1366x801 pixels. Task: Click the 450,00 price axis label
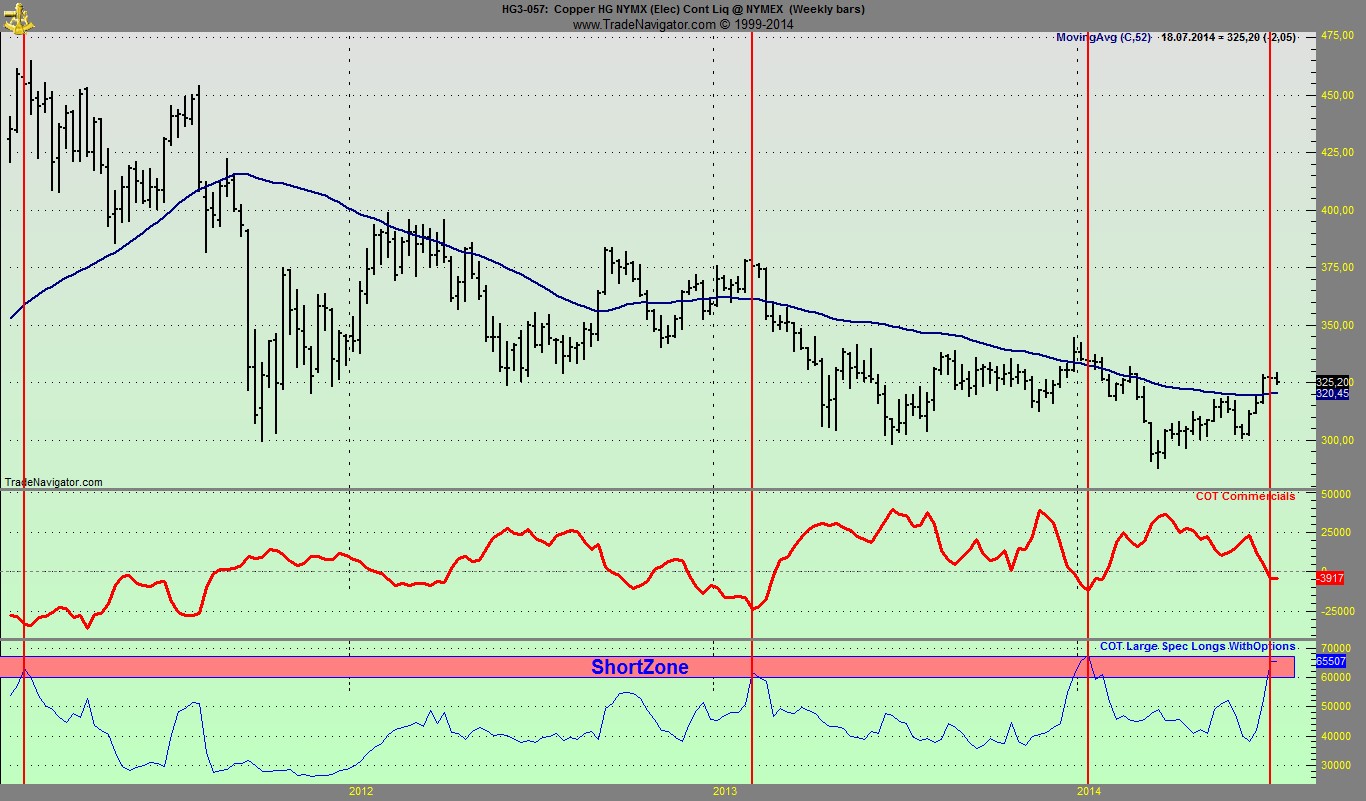coord(1337,96)
